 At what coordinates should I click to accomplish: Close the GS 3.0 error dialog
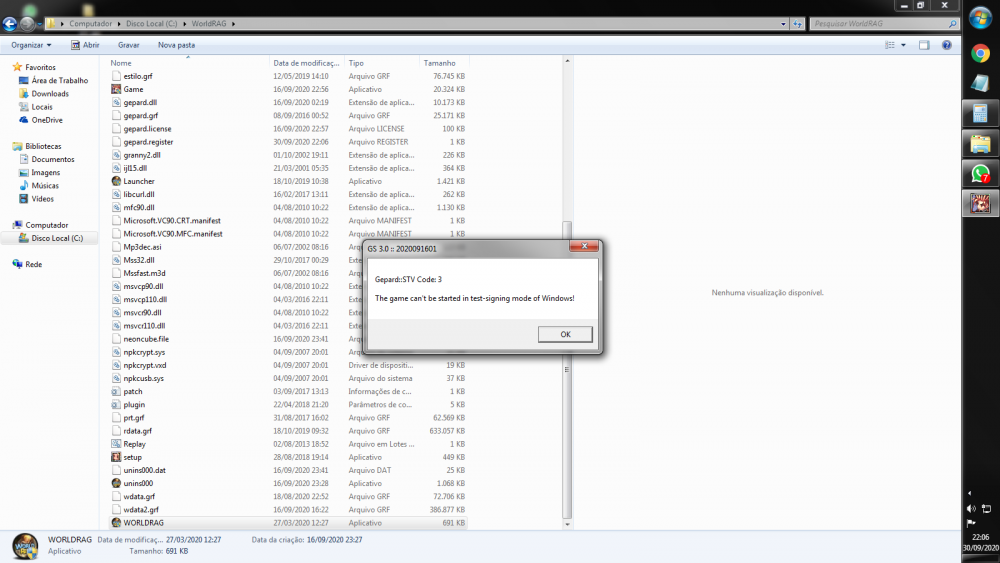pyautogui.click(x=584, y=246)
